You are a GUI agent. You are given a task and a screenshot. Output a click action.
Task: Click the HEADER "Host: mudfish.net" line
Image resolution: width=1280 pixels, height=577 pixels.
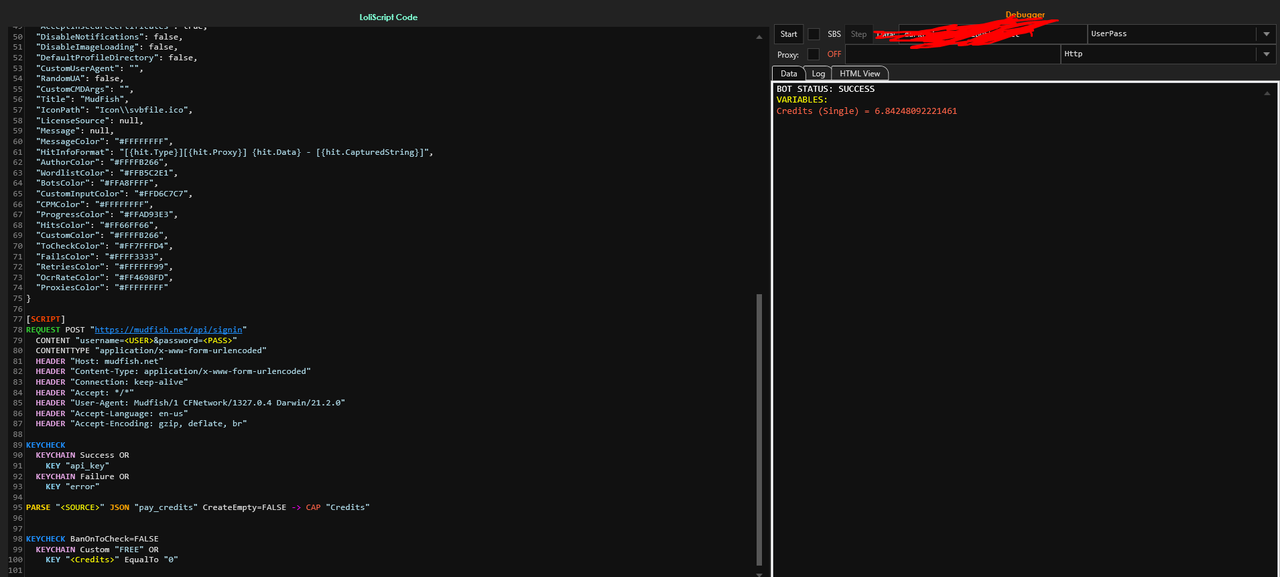point(100,361)
